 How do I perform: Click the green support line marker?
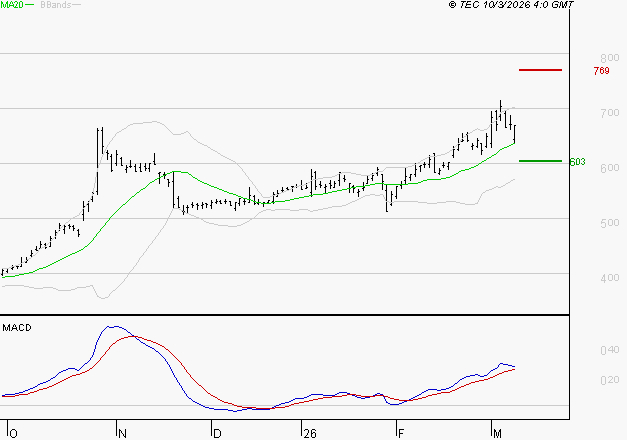coord(540,161)
